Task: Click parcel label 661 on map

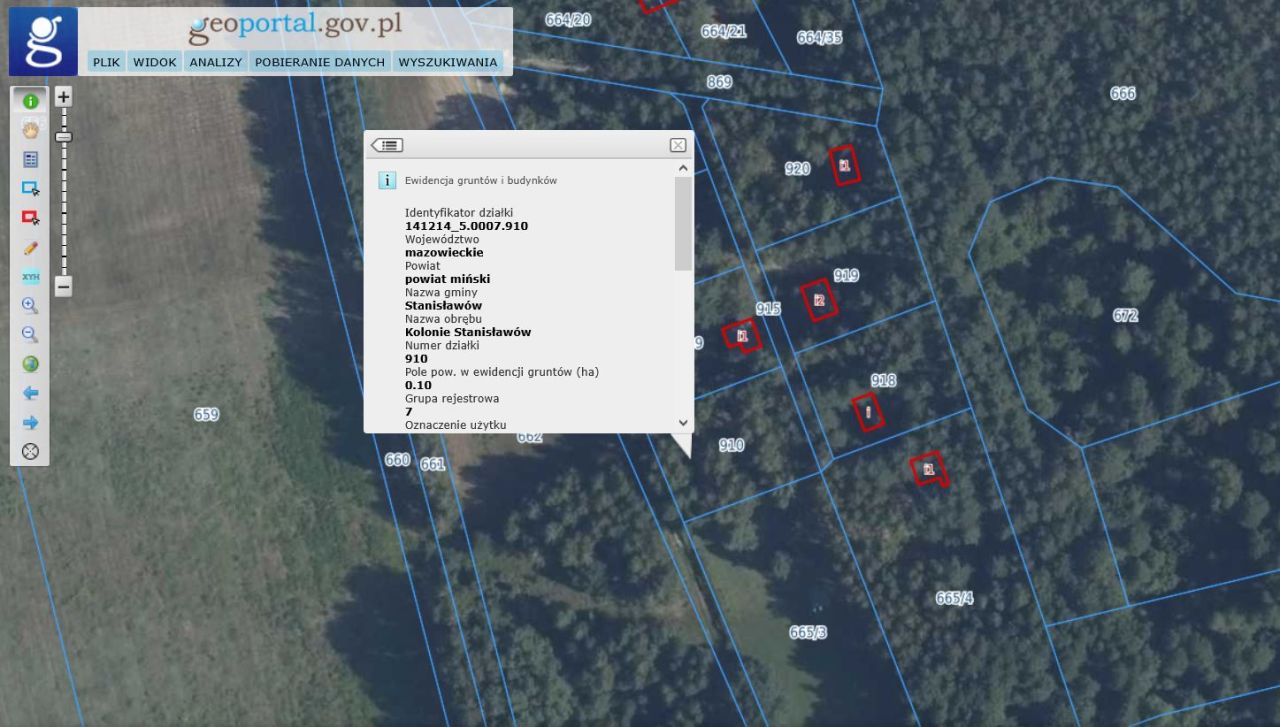Action: (x=432, y=464)
